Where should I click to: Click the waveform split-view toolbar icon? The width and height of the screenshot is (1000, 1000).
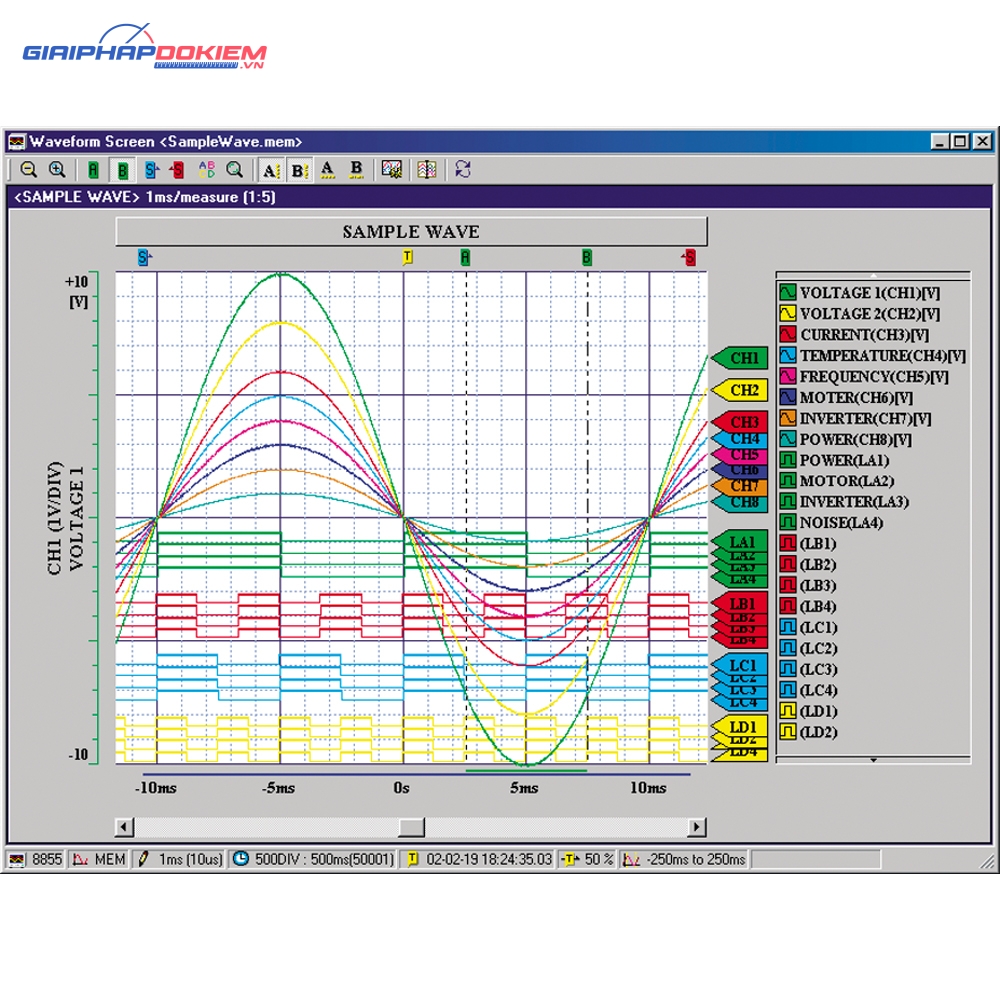coord(427,170)
